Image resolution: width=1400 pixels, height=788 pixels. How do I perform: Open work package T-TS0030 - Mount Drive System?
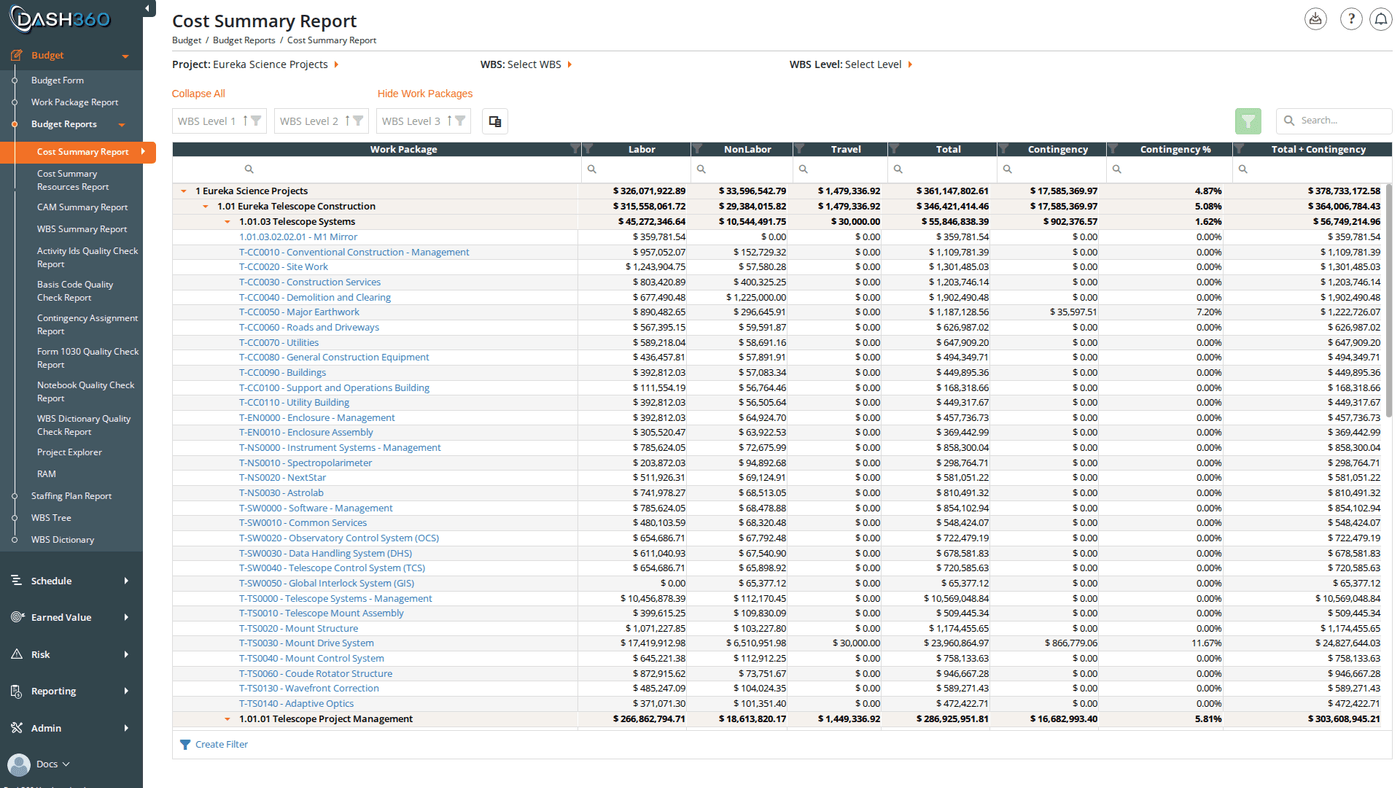[306, 643]
